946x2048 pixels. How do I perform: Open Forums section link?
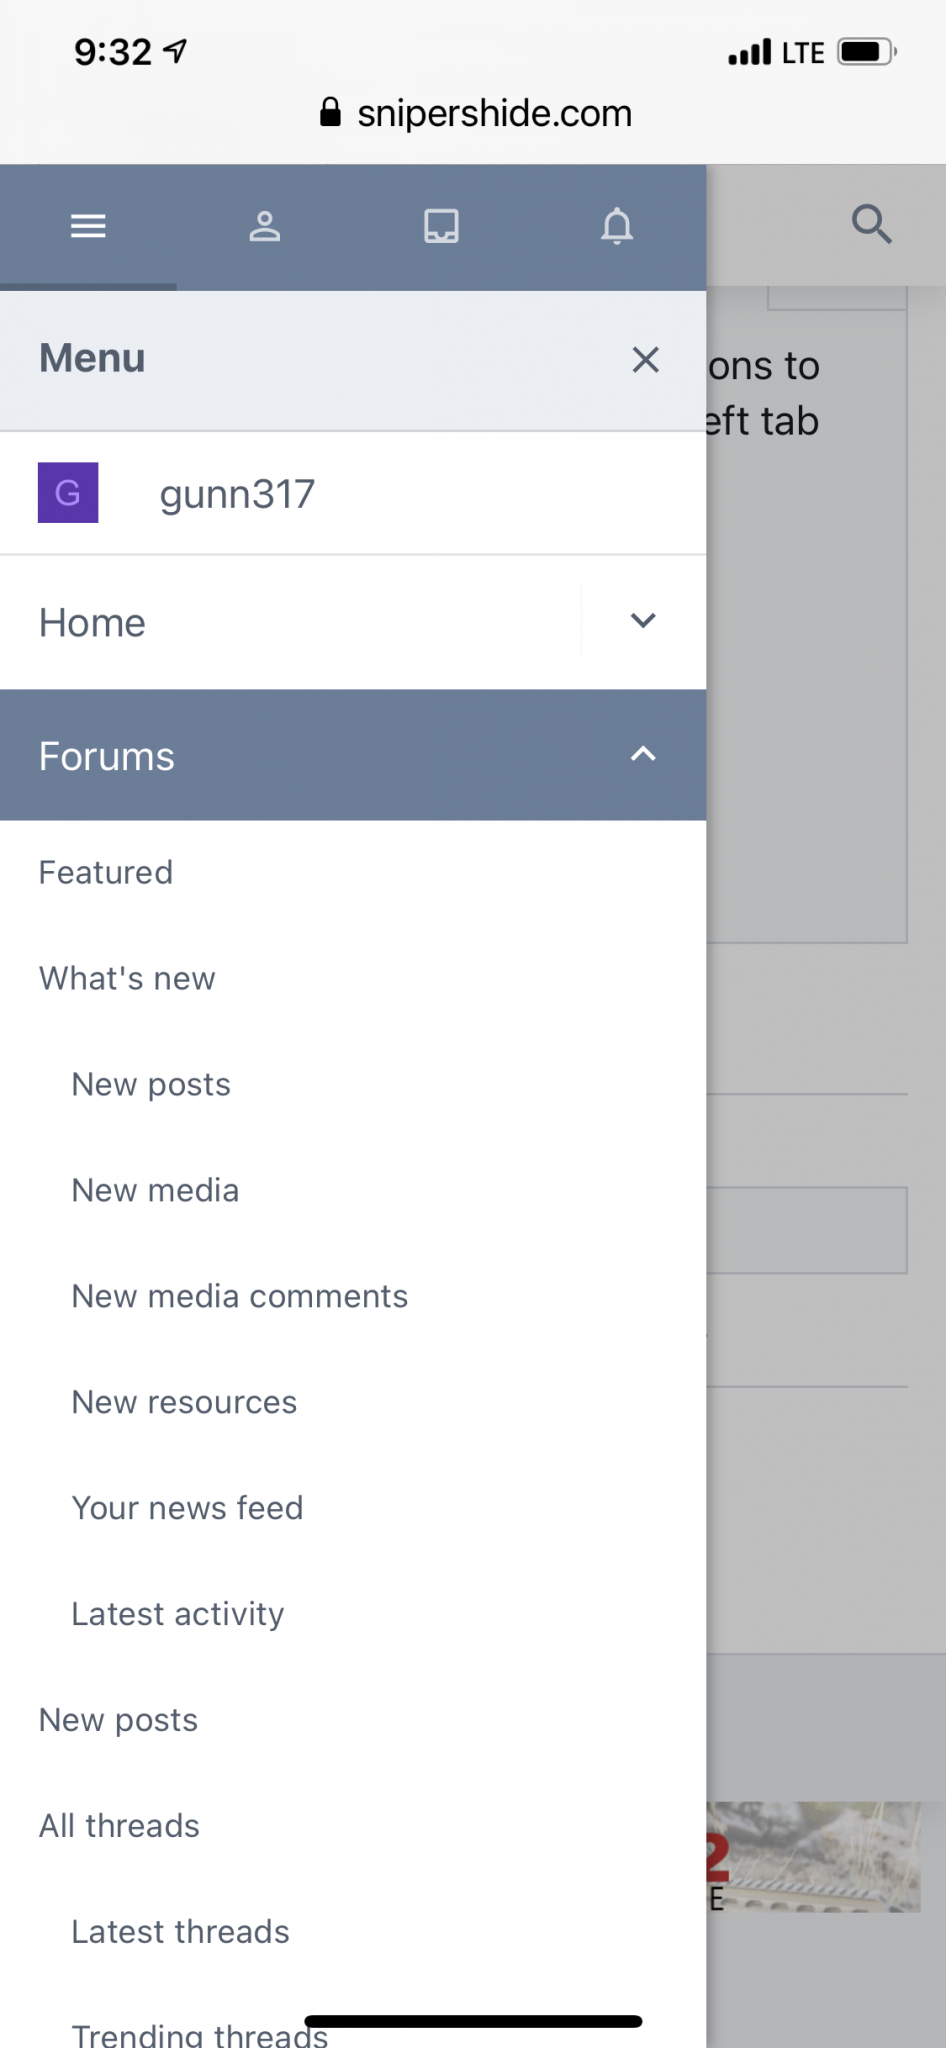pyautogui.click(x=106, y=756)
